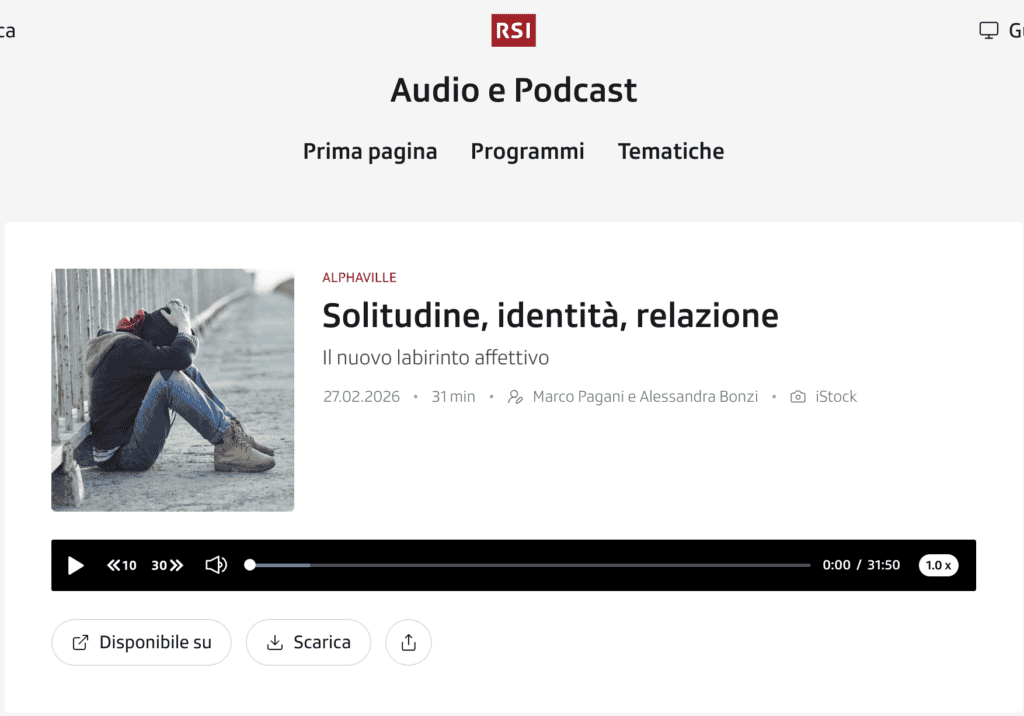Viewport: 1024px width, 716px height.
Task: Open the Solitudine, identità, relazione title
Action: [x=550, y=316]
